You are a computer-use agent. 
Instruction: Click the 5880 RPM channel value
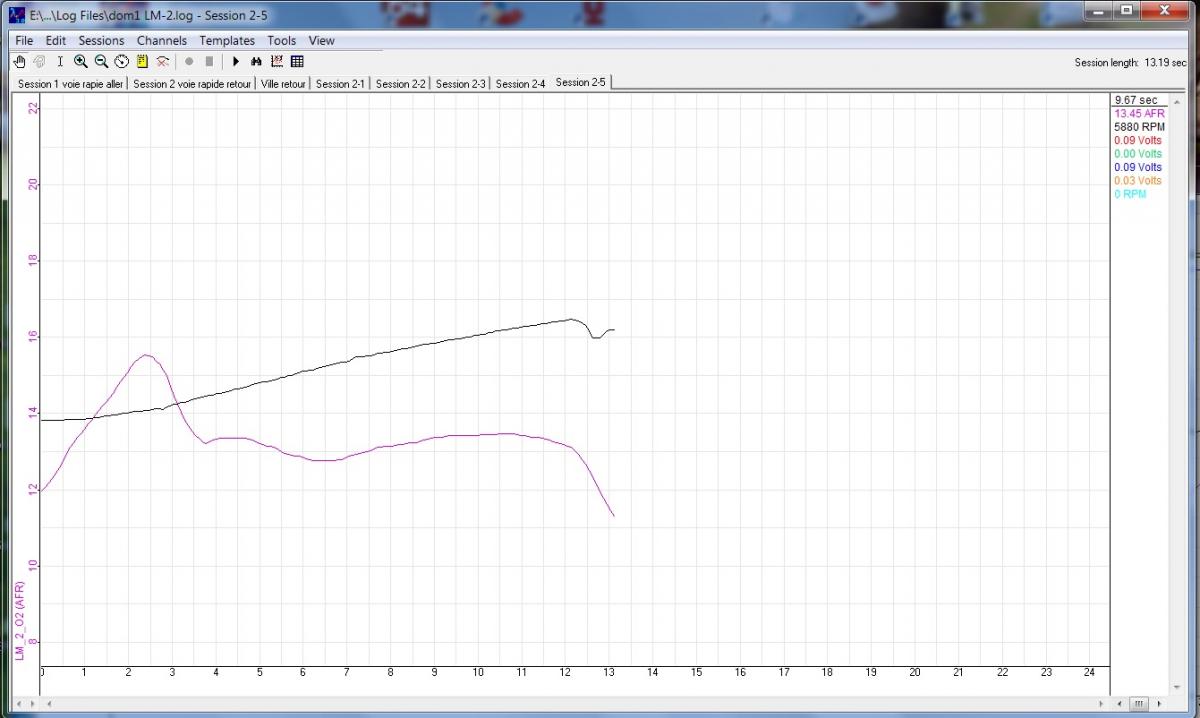pyautogui.click(x=1139, y=127)
